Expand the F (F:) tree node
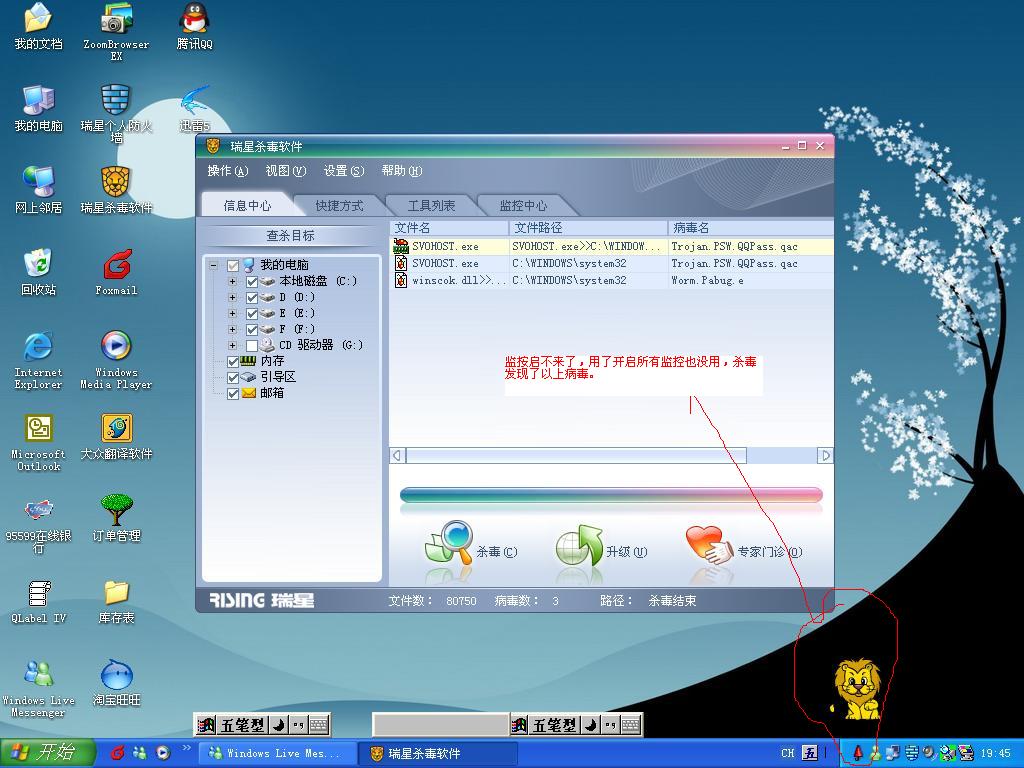This screenshot has height=768, width=1024. (232, 329)
